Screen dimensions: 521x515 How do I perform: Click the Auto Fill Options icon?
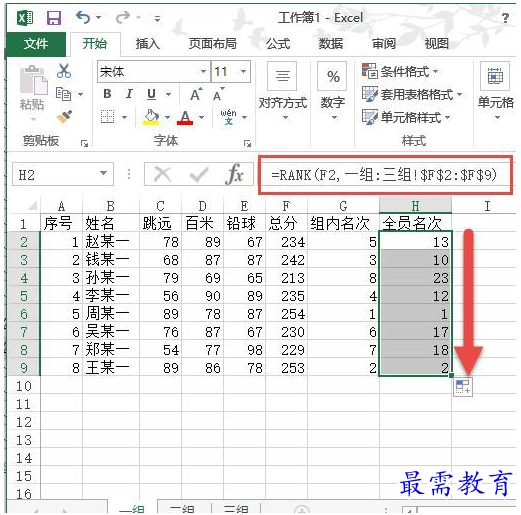(x=463, y=387)
